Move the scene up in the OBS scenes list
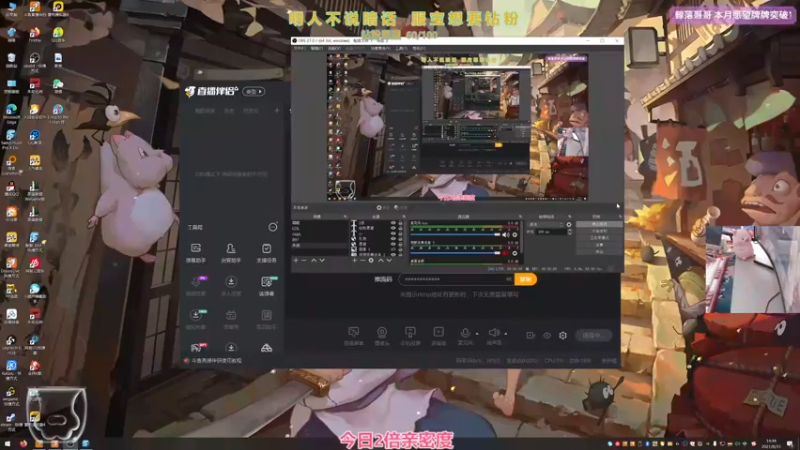Viewport: 800px width, 450px height. 314,260
